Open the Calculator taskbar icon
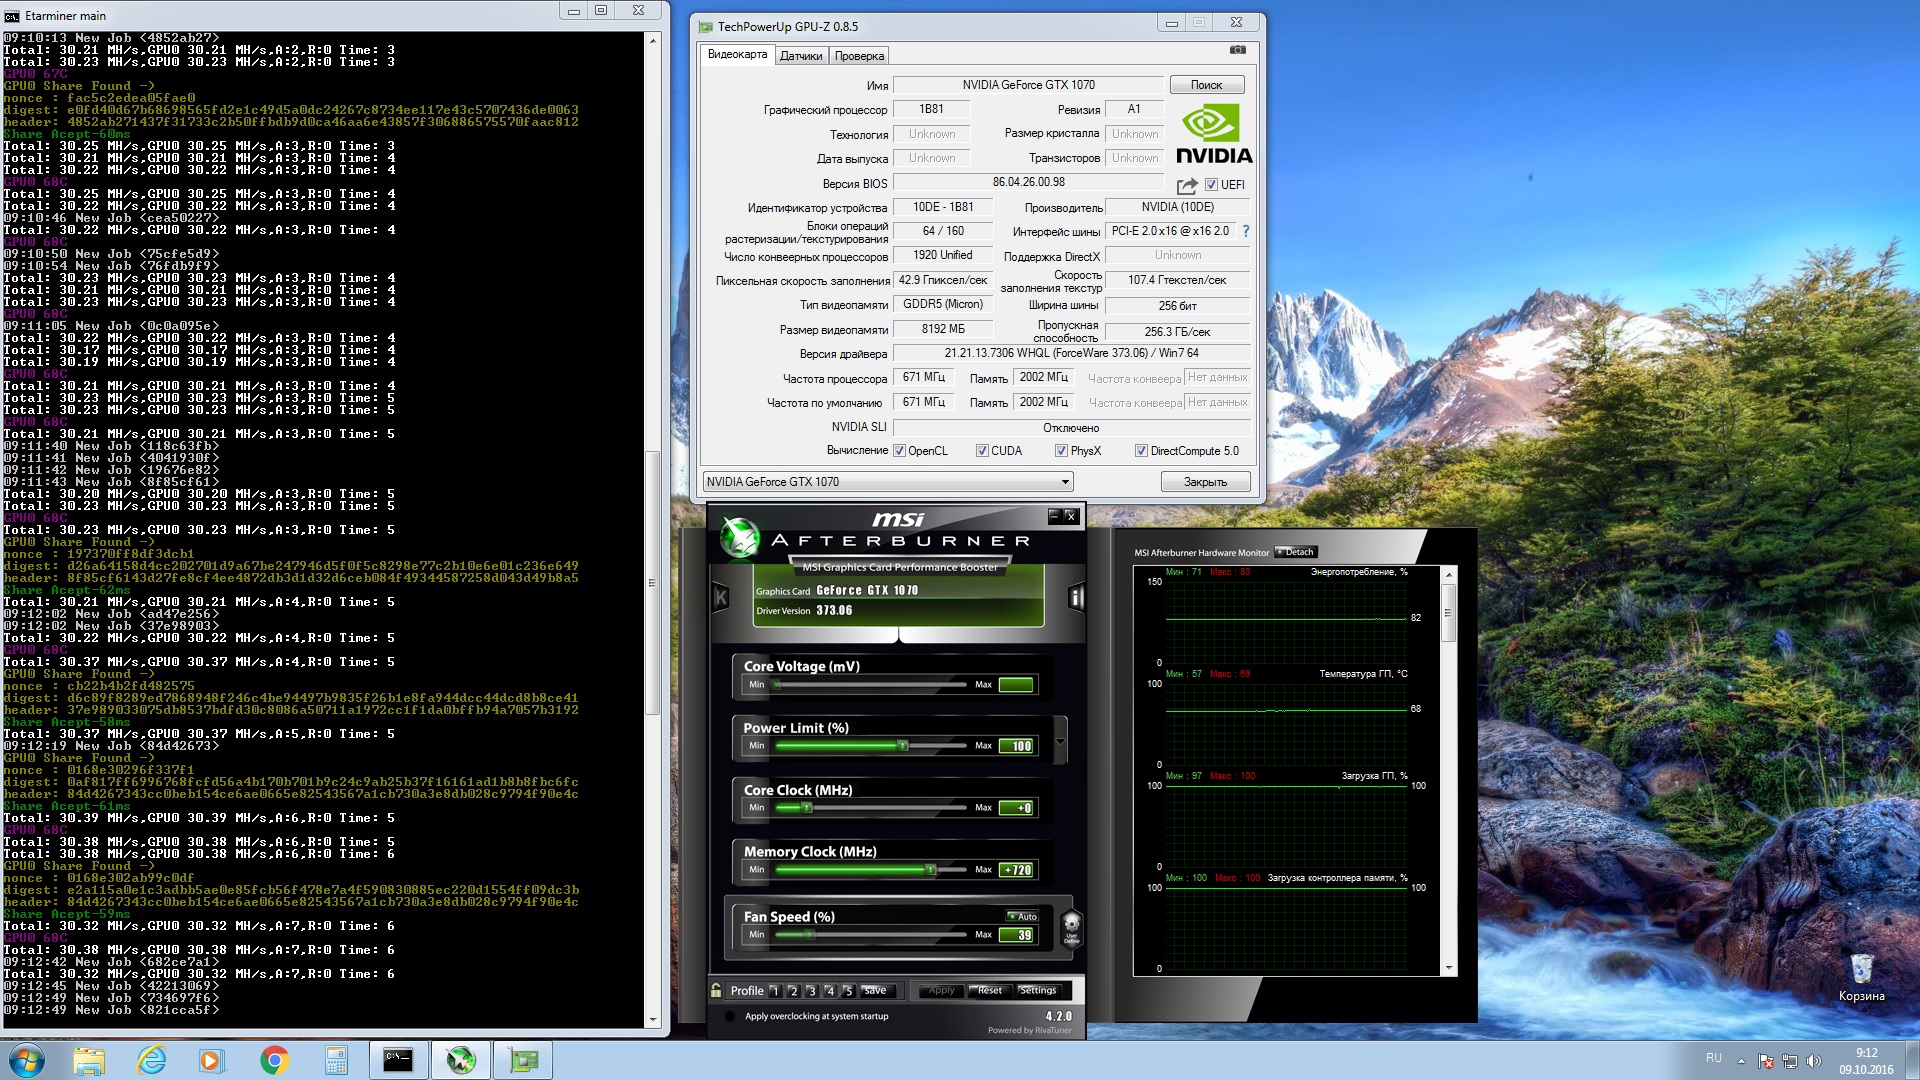Image resolution: width=1920 pixels, height=1080 pixels. click(336, 1060)
